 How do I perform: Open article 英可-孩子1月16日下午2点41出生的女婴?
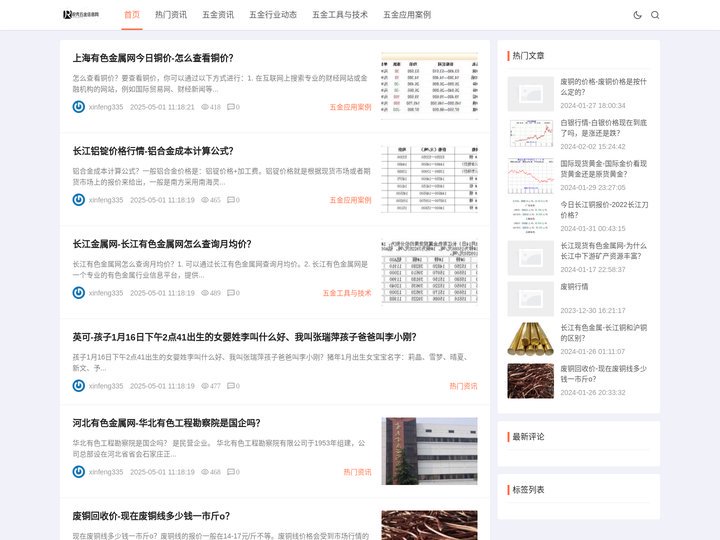click(244, 337)
